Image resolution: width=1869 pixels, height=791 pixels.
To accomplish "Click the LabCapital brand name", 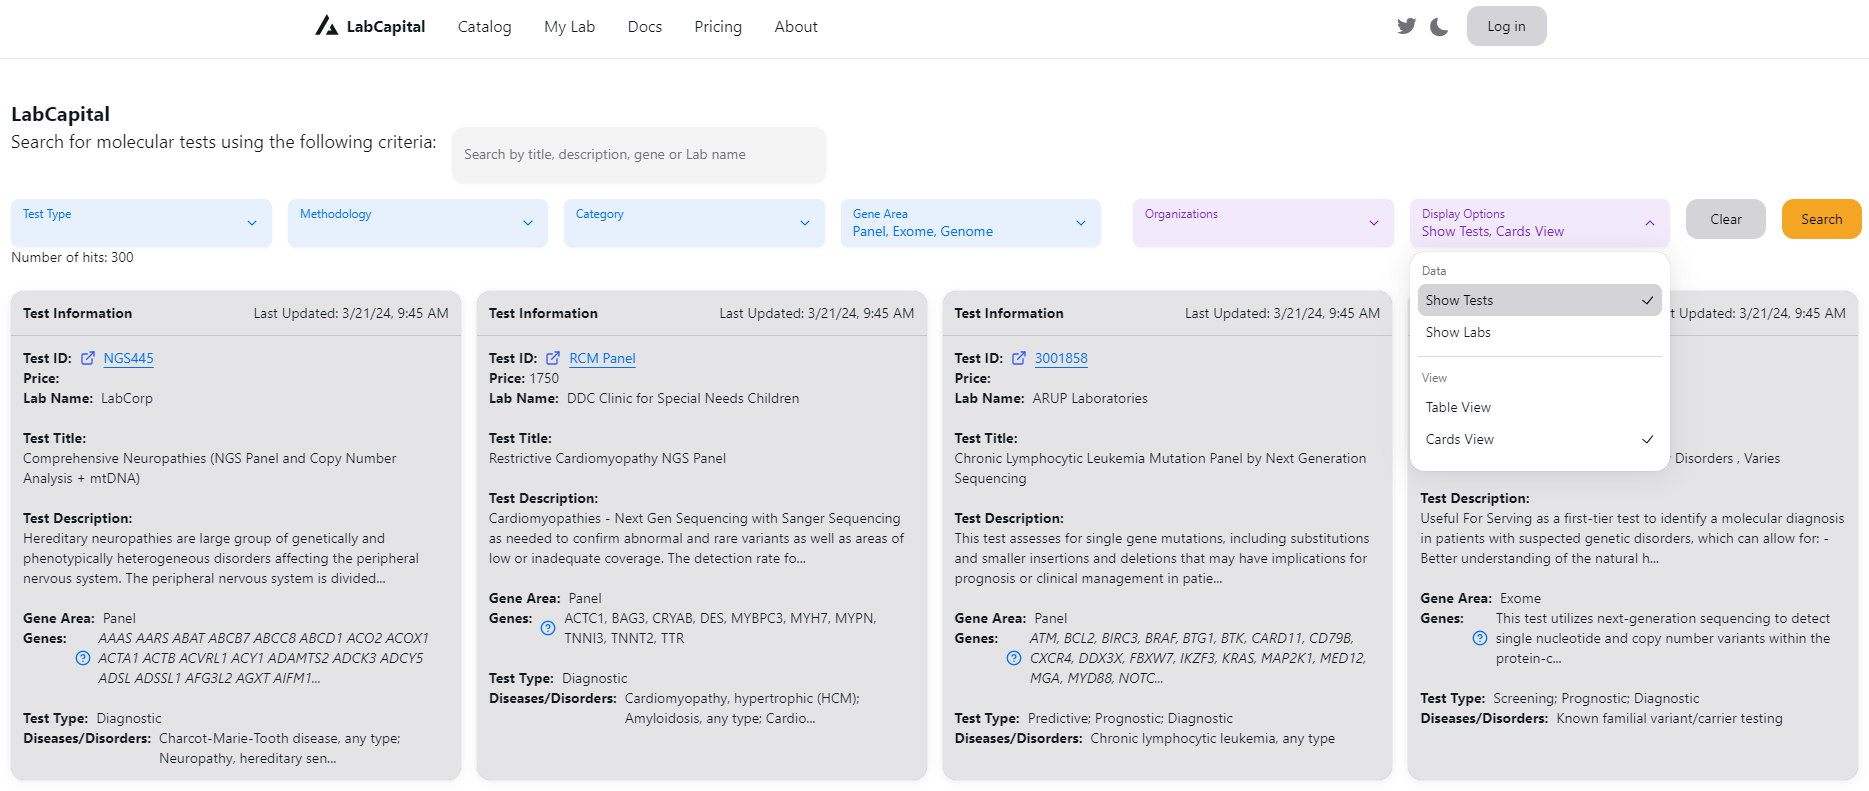I will (386, 27).
